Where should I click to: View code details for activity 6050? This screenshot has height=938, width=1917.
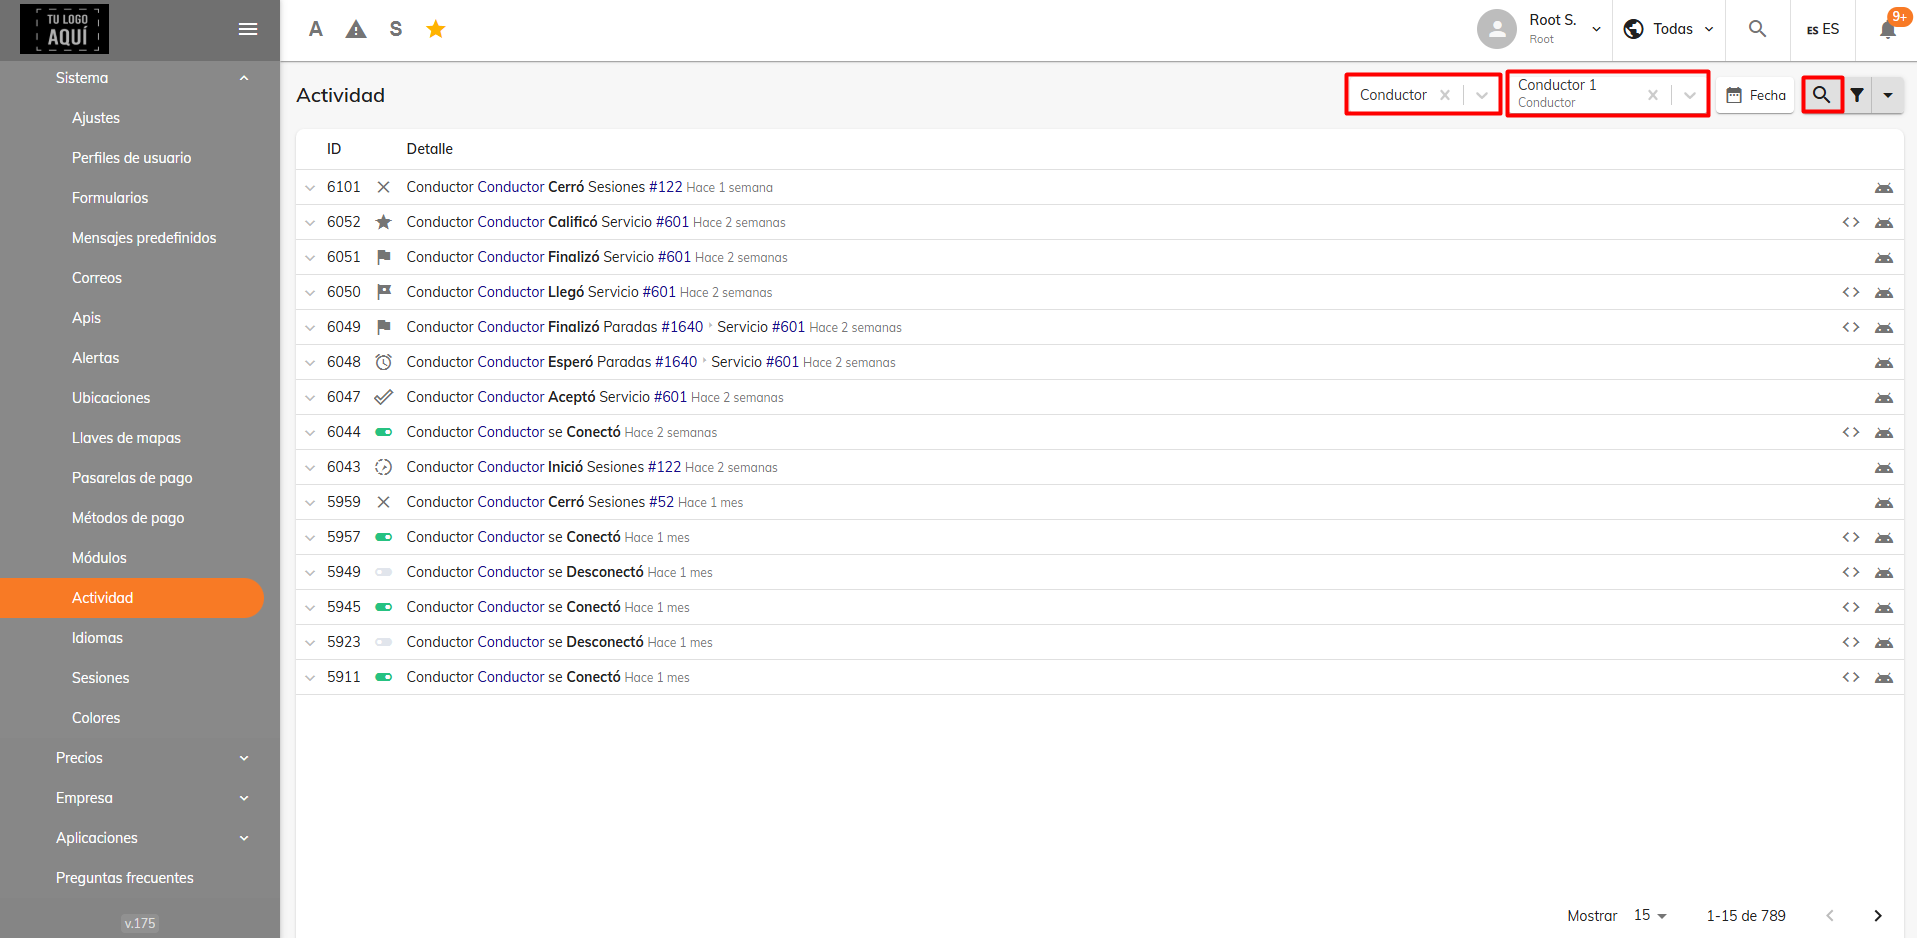point(1851,292)
